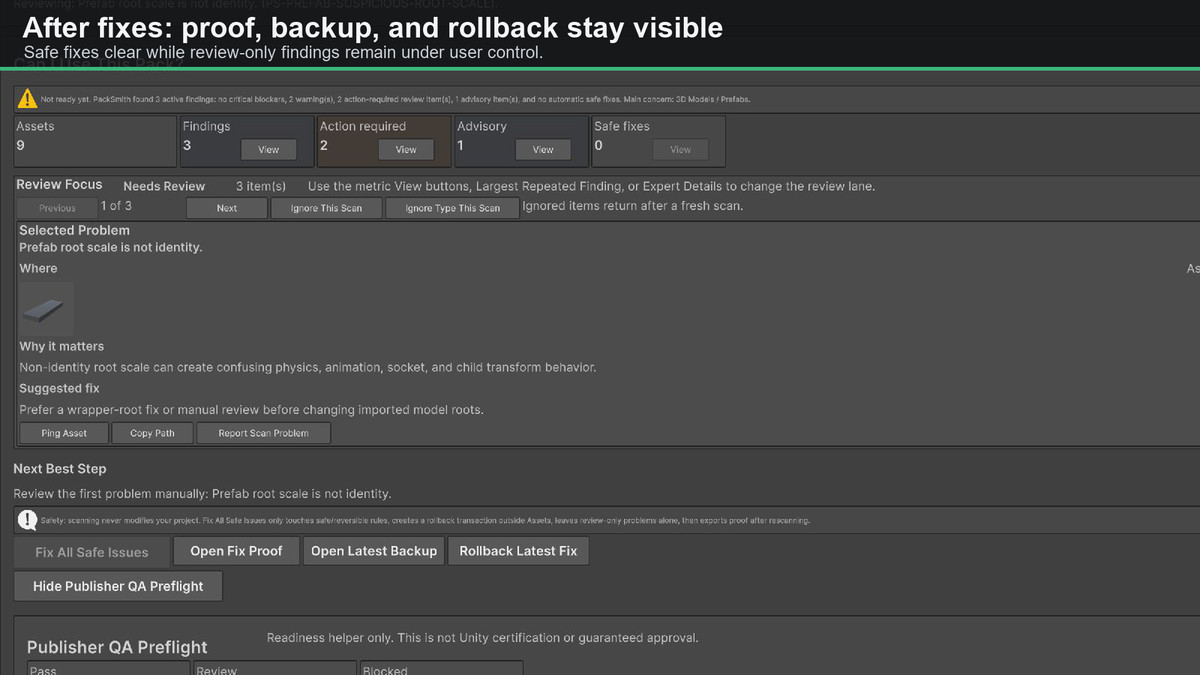
Task: Advance to the Next review item
Action: [227, 208]
